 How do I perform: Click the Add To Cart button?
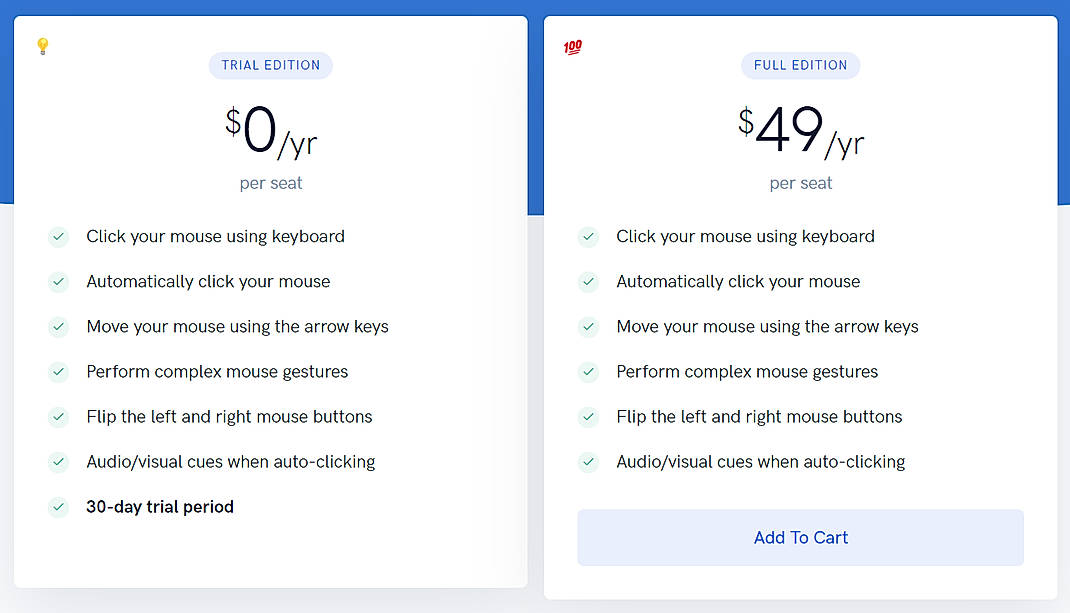(x=800, y=537)
